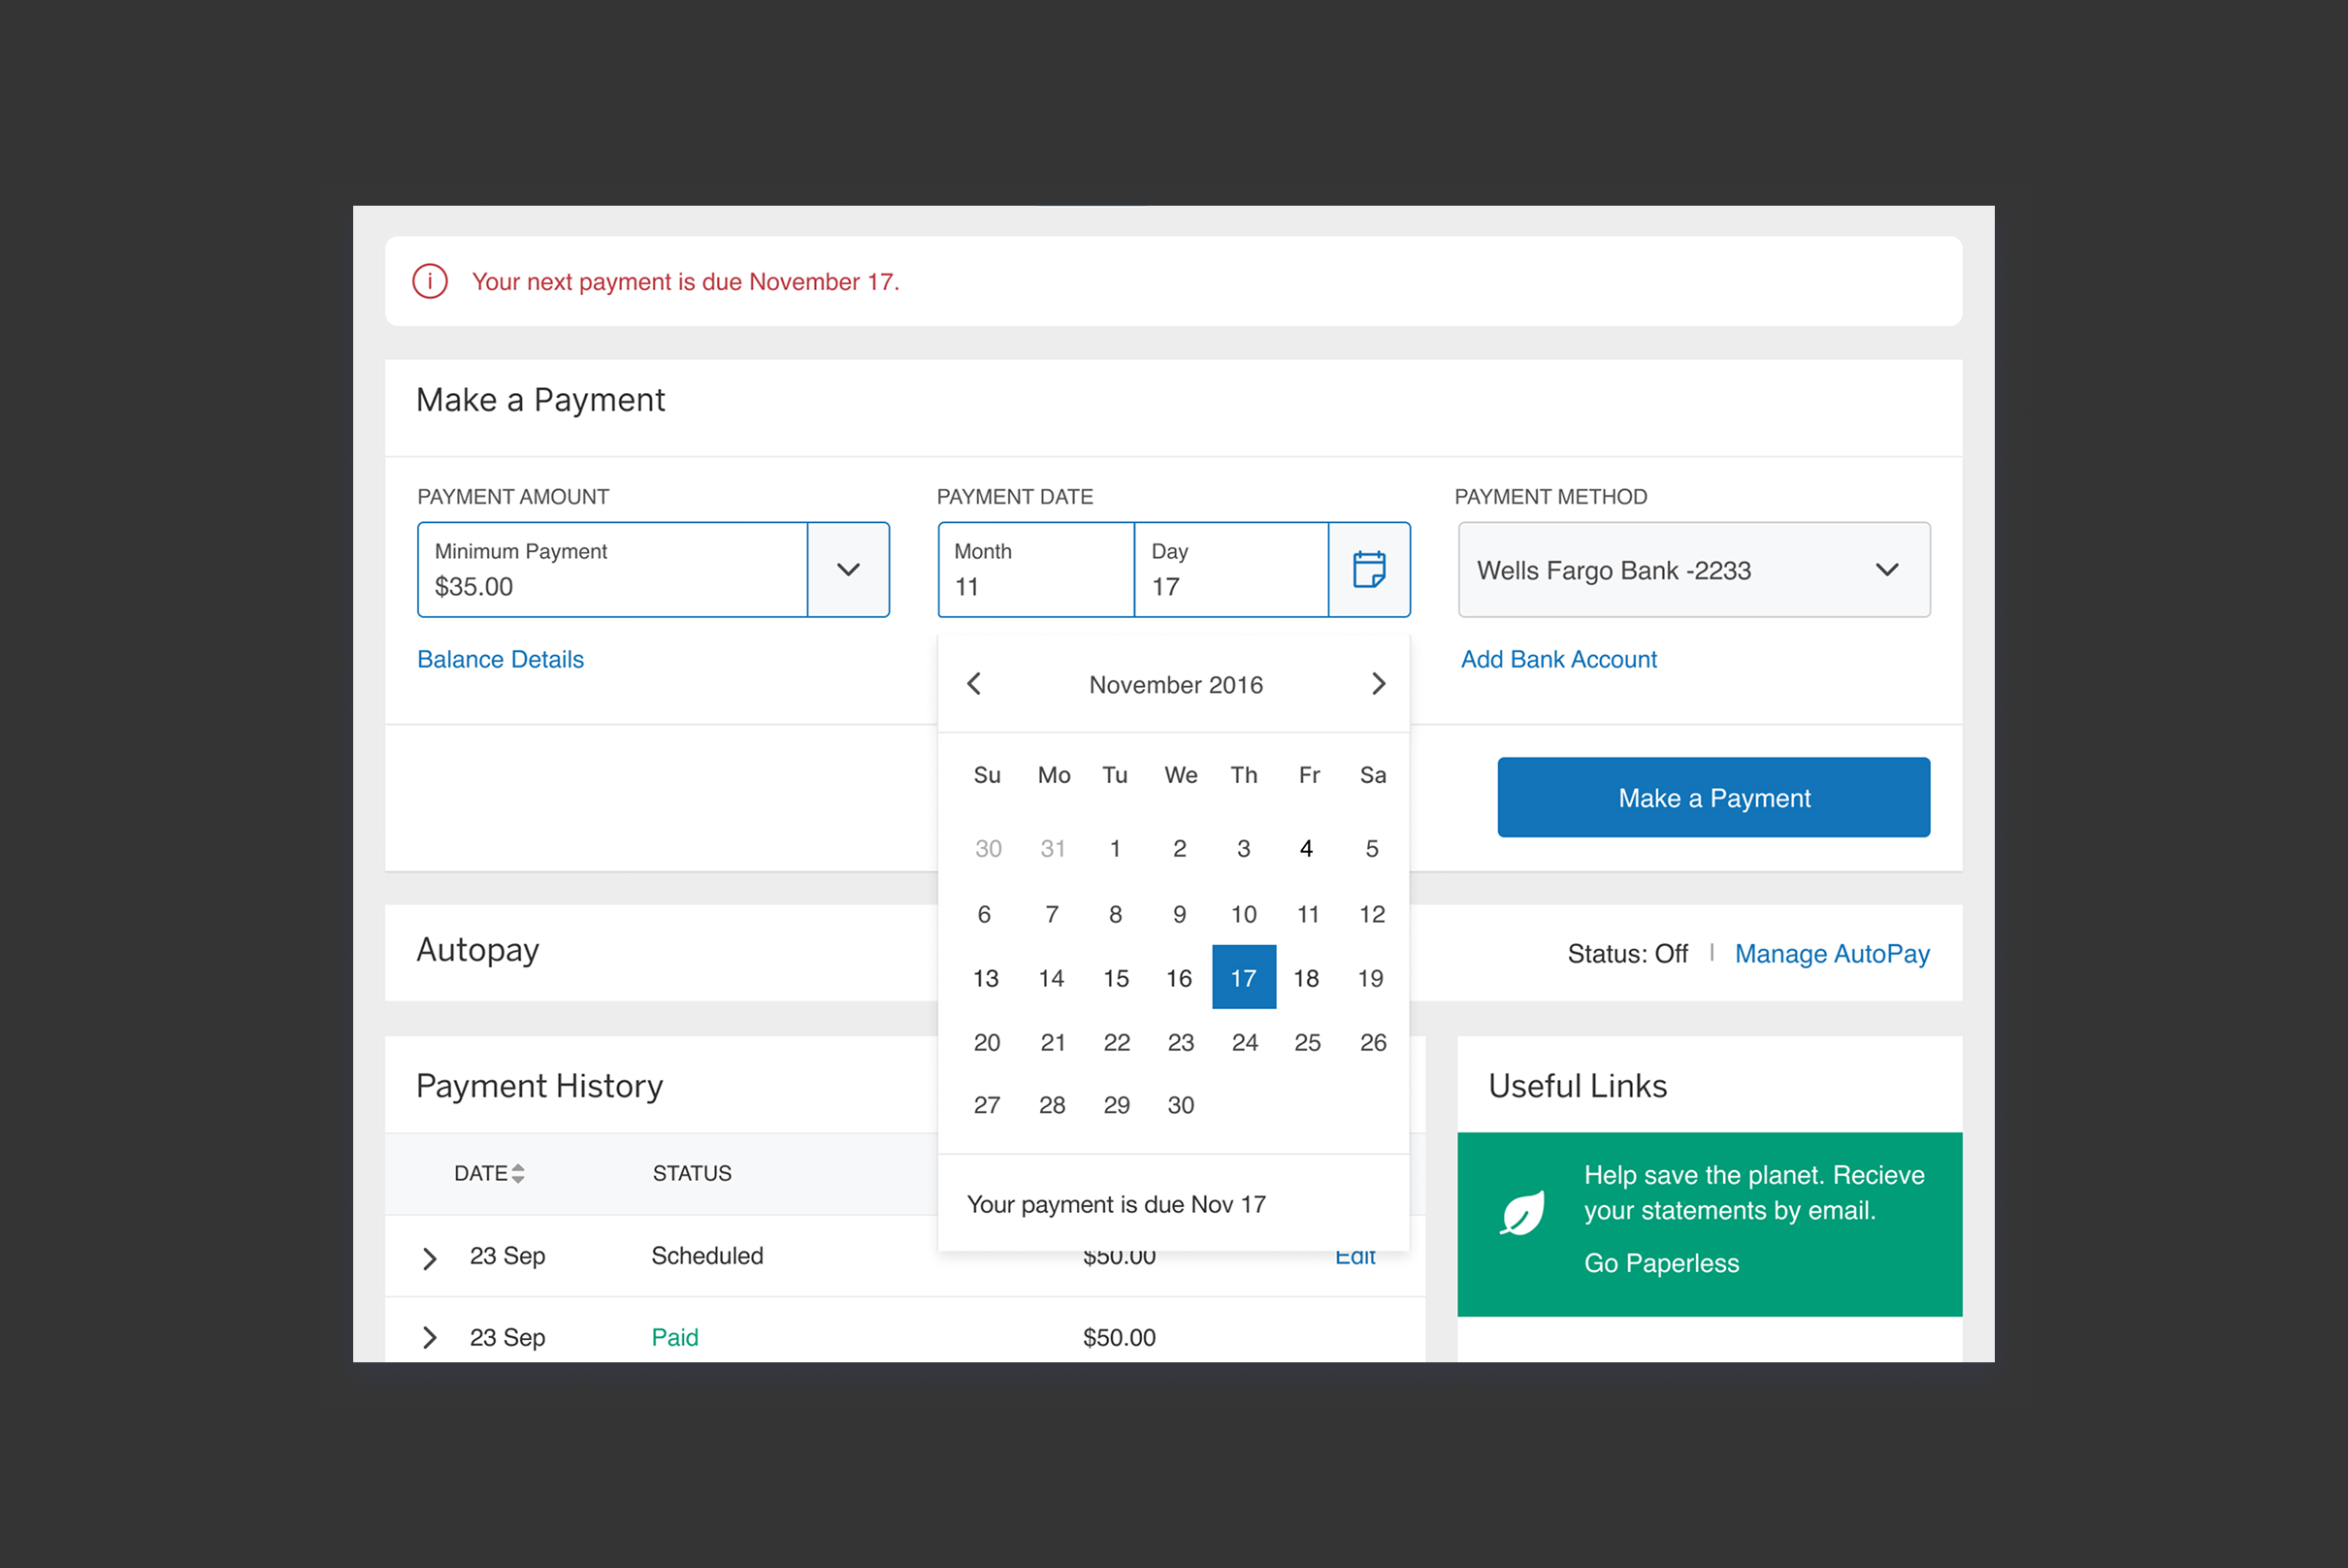This screenshot has width=2348, height=1568.
Task: Click the Month input field
Action: [x=1035, y=570]
